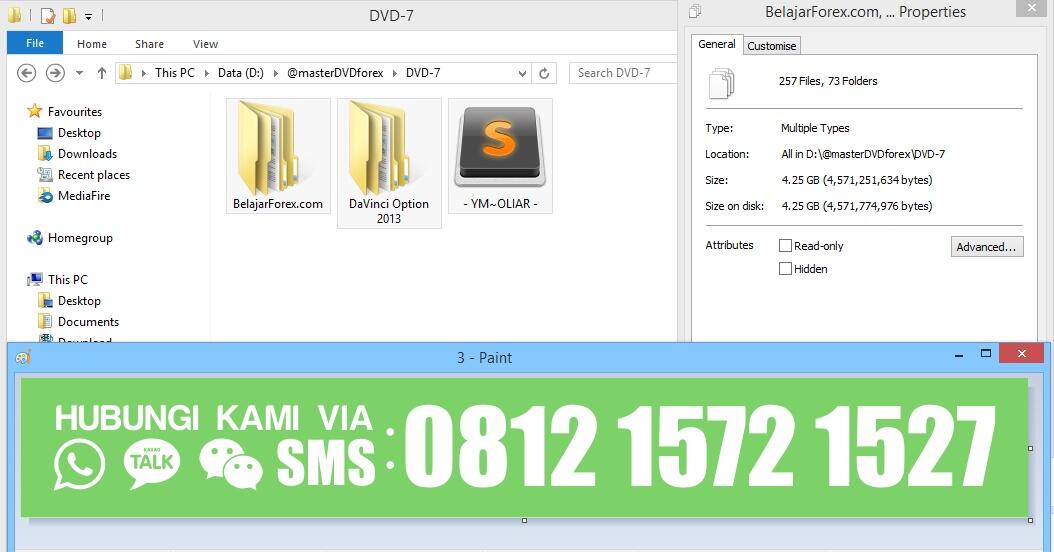Click @masterDVDforex in the address breadcrumb
1054x552 pixels.
point(335,73)
